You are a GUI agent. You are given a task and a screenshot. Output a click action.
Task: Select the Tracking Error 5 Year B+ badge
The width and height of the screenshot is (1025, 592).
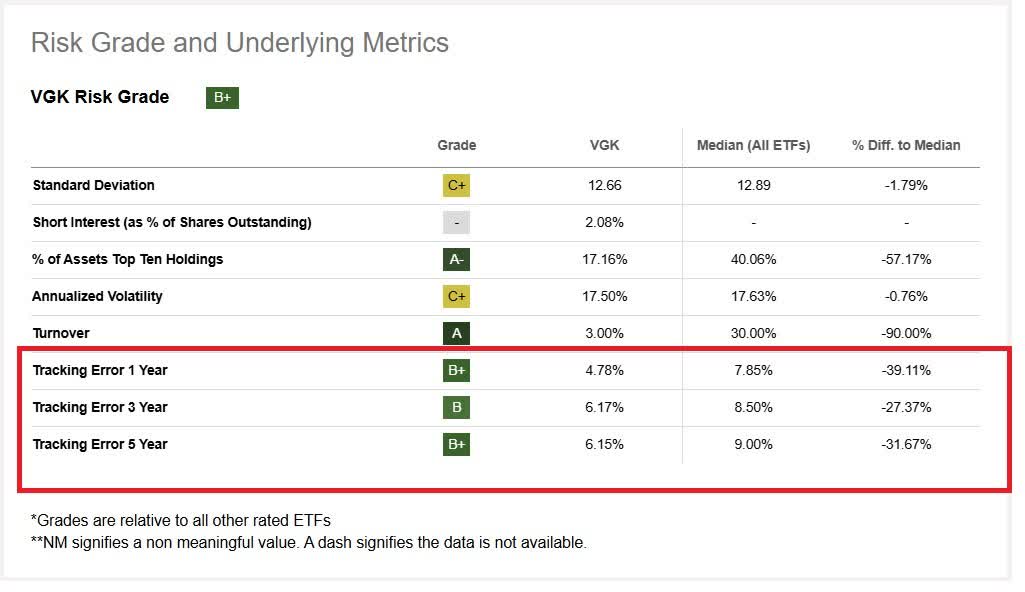coord(456,444)
